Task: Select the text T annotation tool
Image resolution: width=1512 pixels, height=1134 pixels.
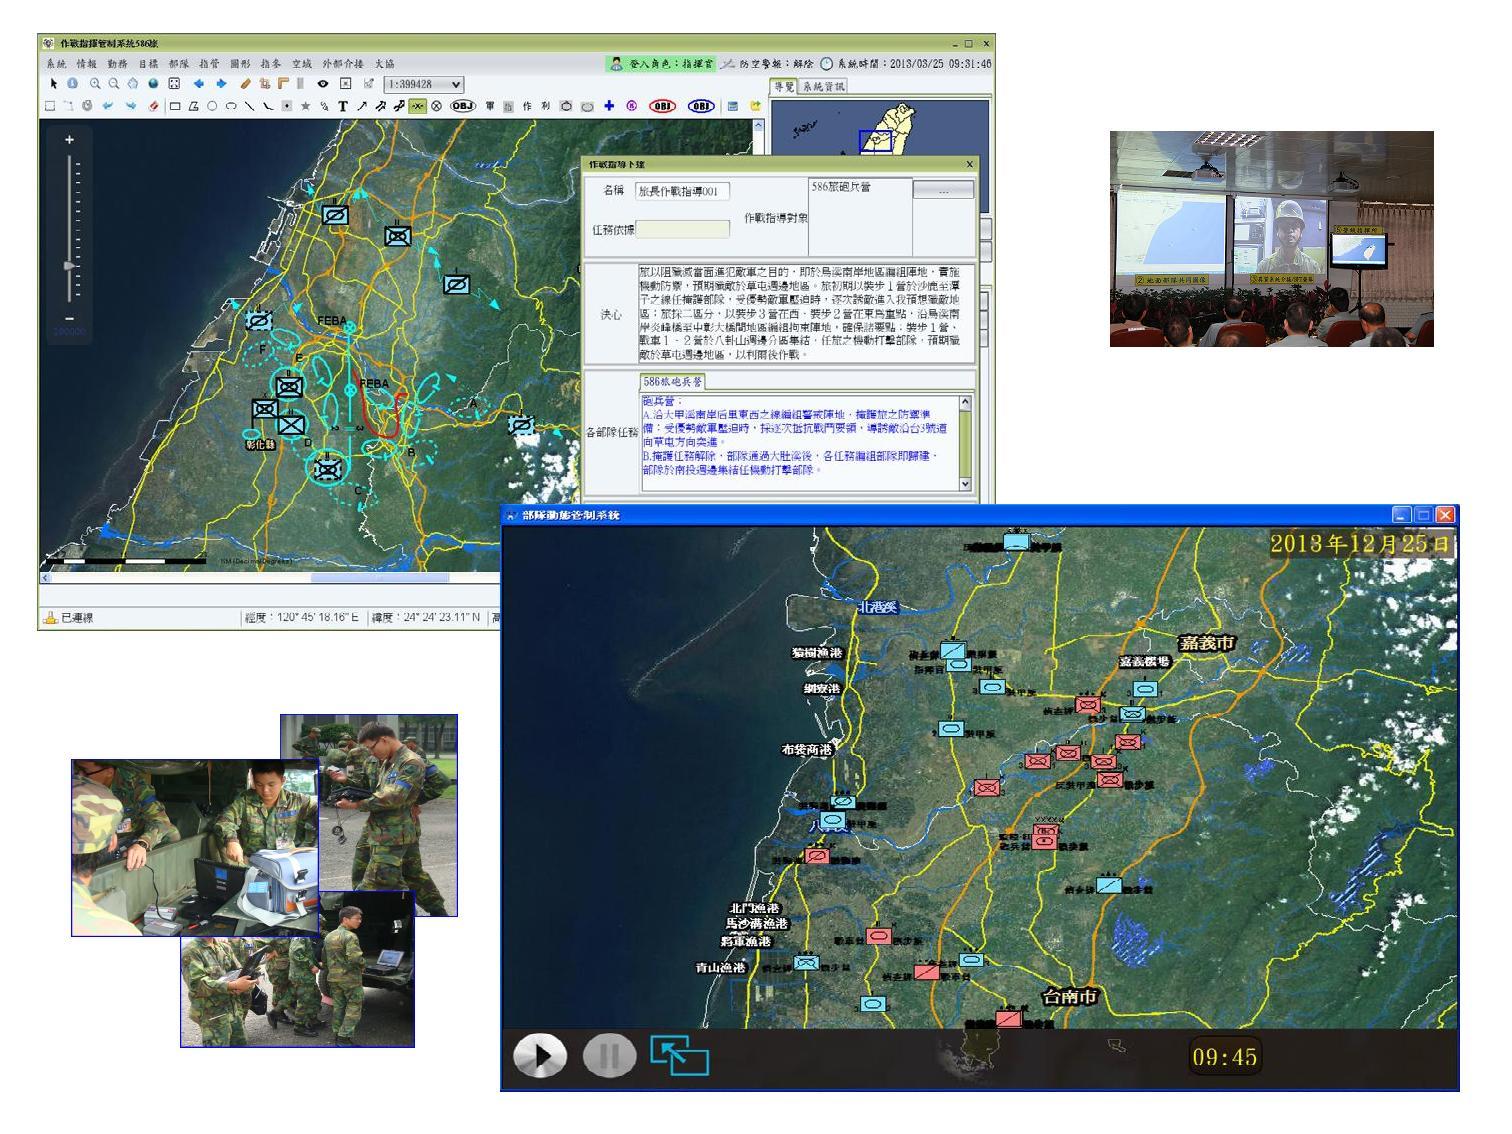Action: pos(343,106)
